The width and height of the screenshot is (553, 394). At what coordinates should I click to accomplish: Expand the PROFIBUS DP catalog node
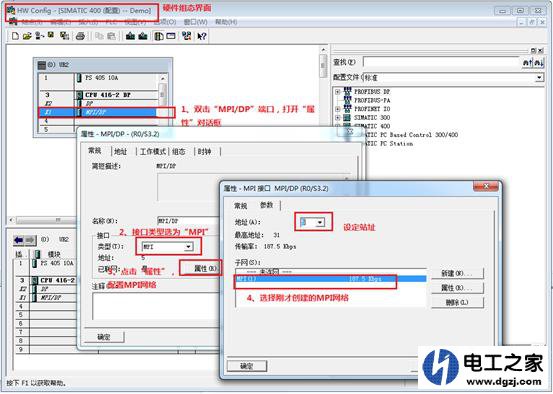338,92
